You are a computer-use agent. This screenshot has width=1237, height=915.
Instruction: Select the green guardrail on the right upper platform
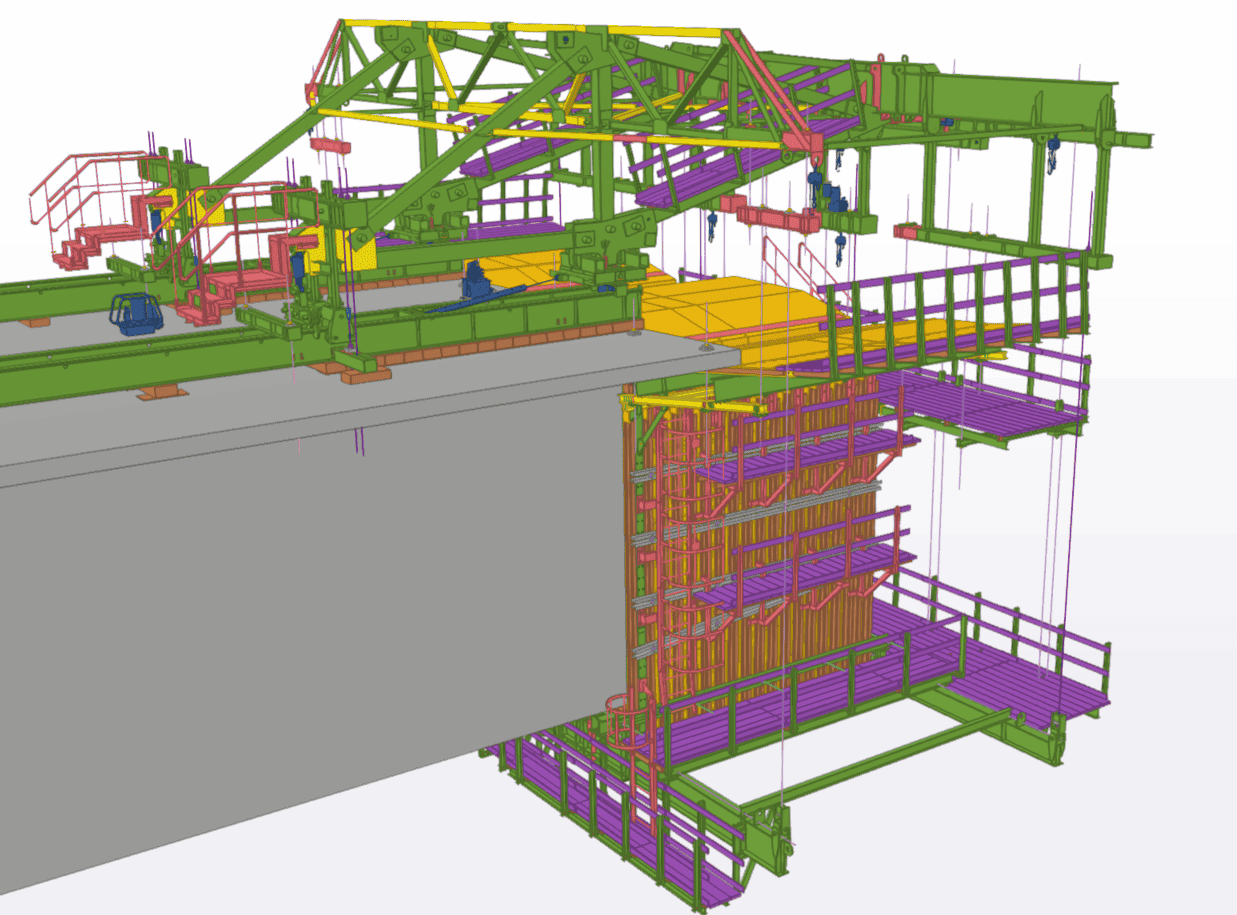coord(960,300)
